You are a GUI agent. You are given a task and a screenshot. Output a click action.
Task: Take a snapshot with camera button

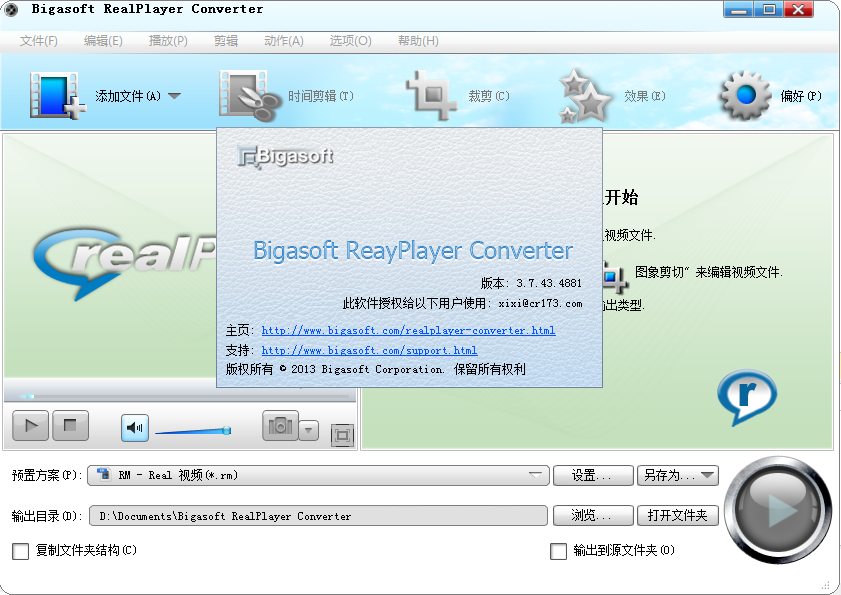(280, 427)
